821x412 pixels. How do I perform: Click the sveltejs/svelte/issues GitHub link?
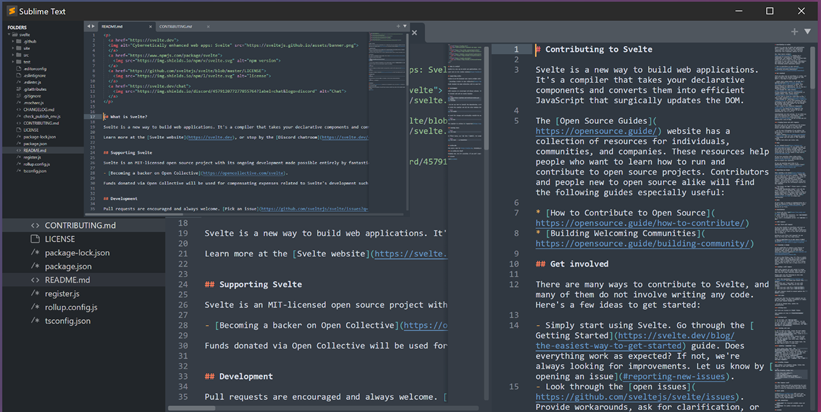pos(637,397)
